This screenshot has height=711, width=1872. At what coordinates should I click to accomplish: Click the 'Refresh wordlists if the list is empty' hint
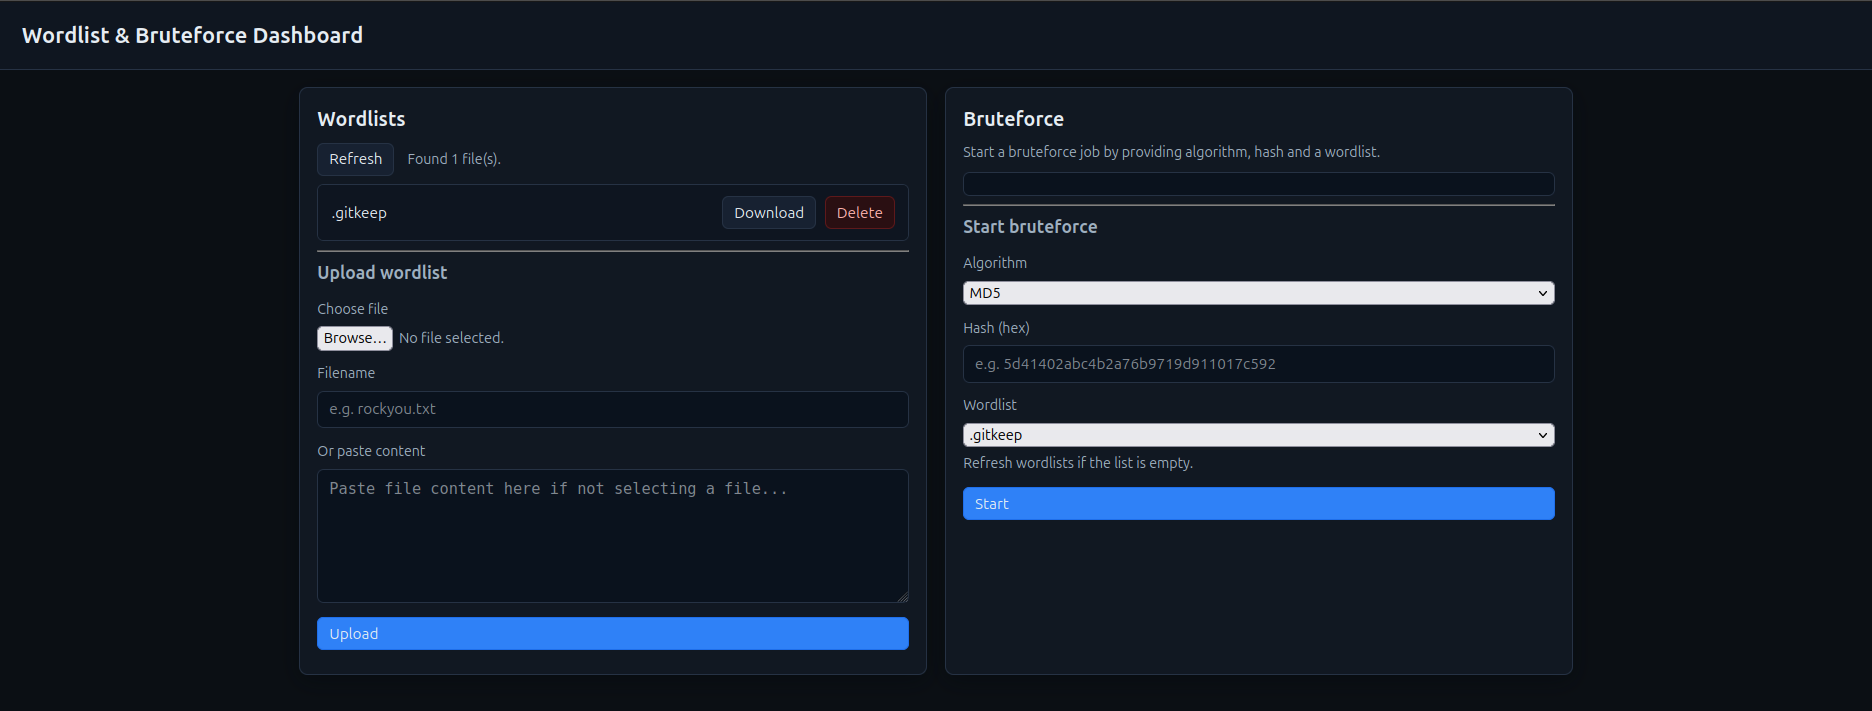coord(1077,463)
